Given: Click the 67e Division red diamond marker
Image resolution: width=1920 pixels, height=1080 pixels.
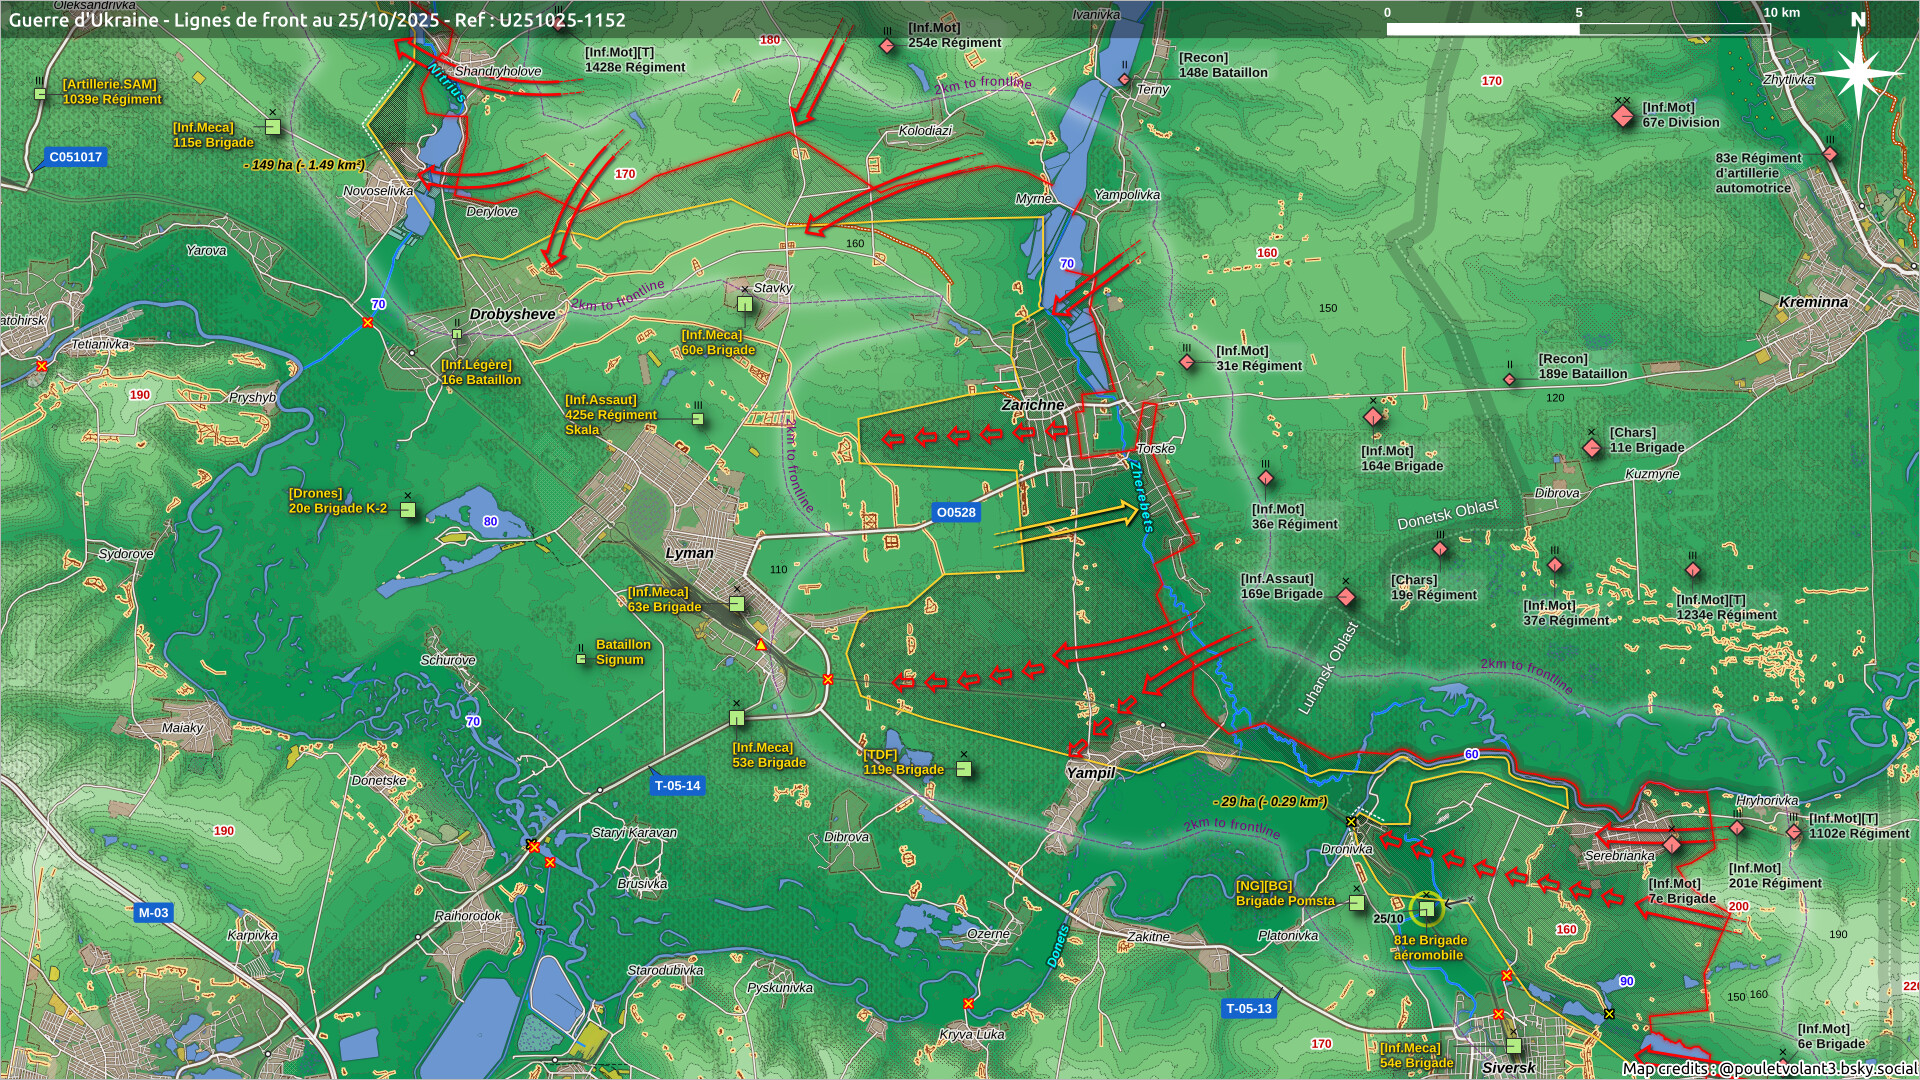Looking at the screenshot, I should point(1623,116).
